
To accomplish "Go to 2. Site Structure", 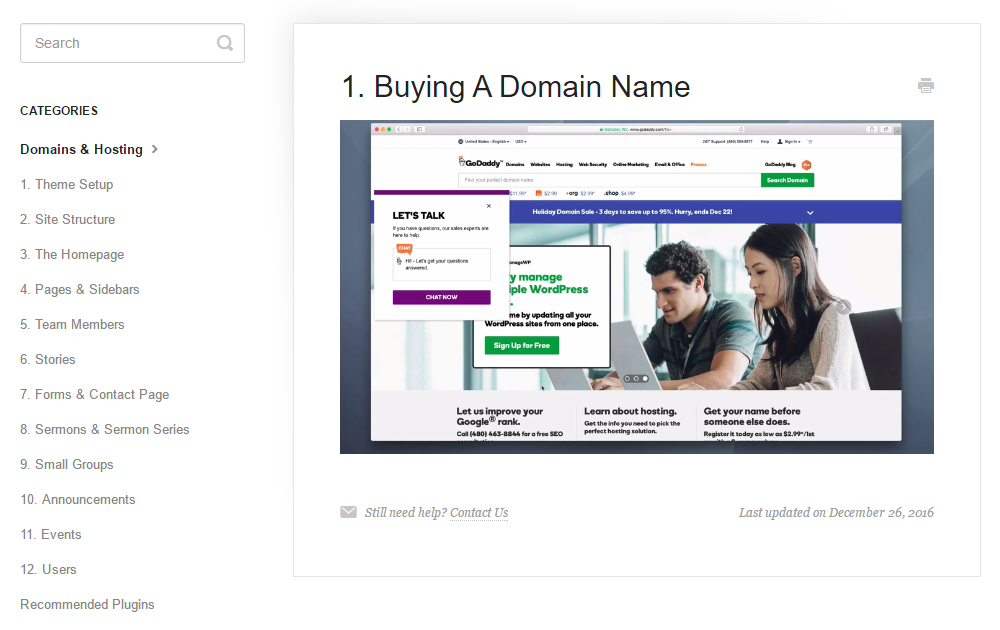I will coord(68,219).
